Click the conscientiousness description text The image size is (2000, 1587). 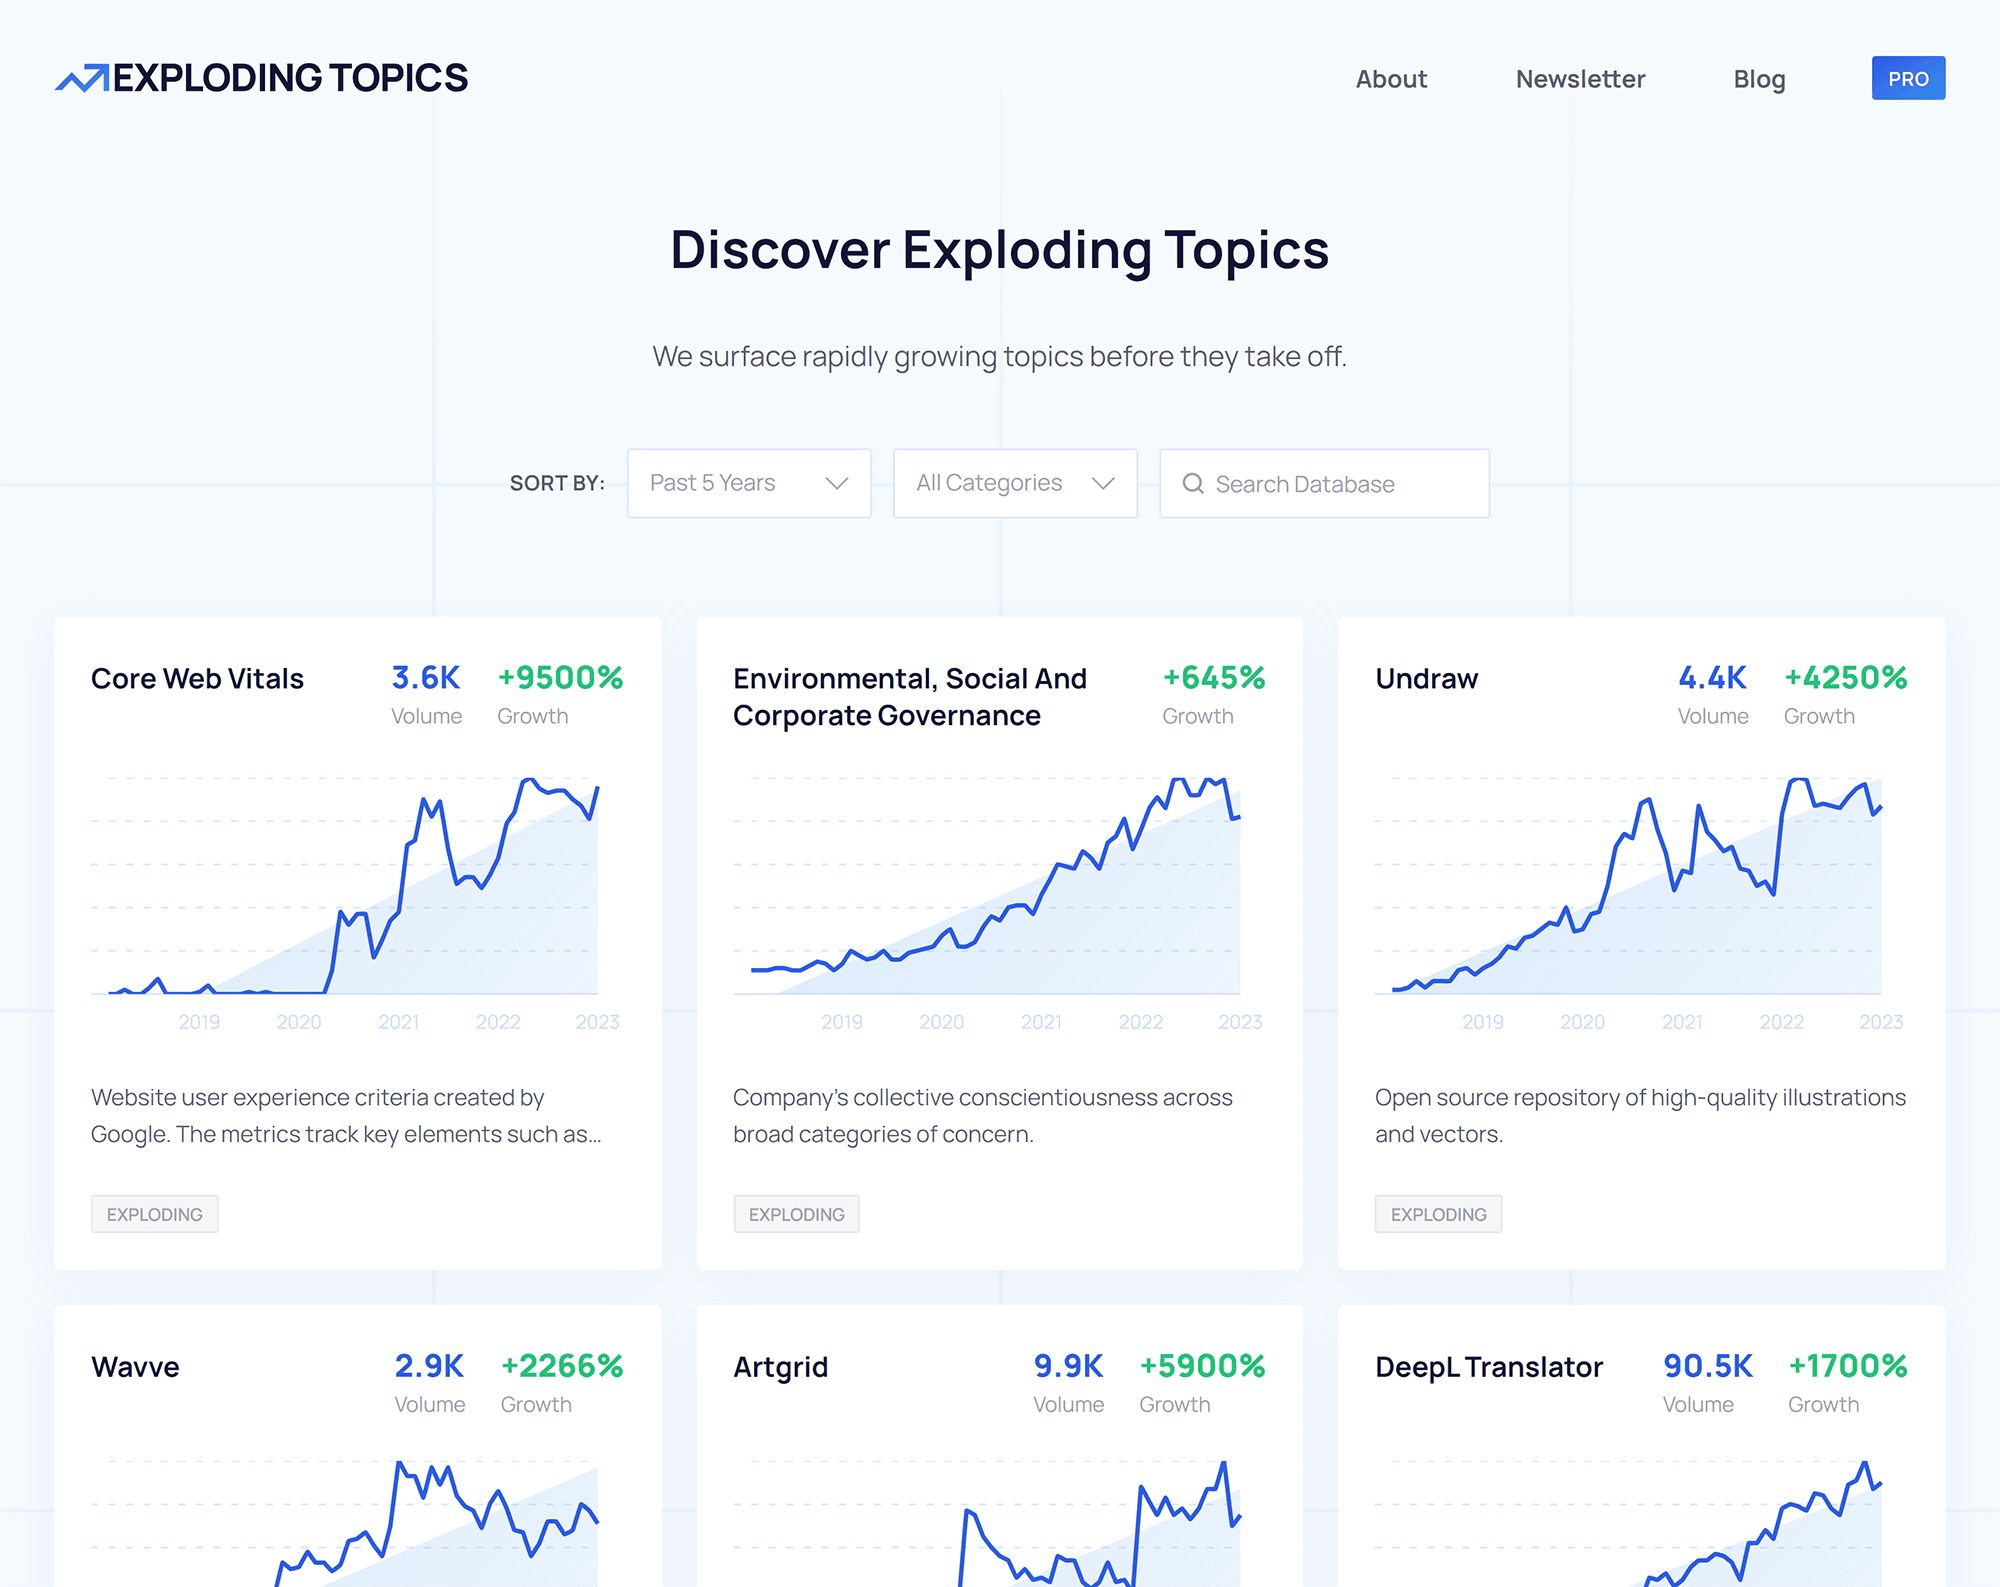983,1116
